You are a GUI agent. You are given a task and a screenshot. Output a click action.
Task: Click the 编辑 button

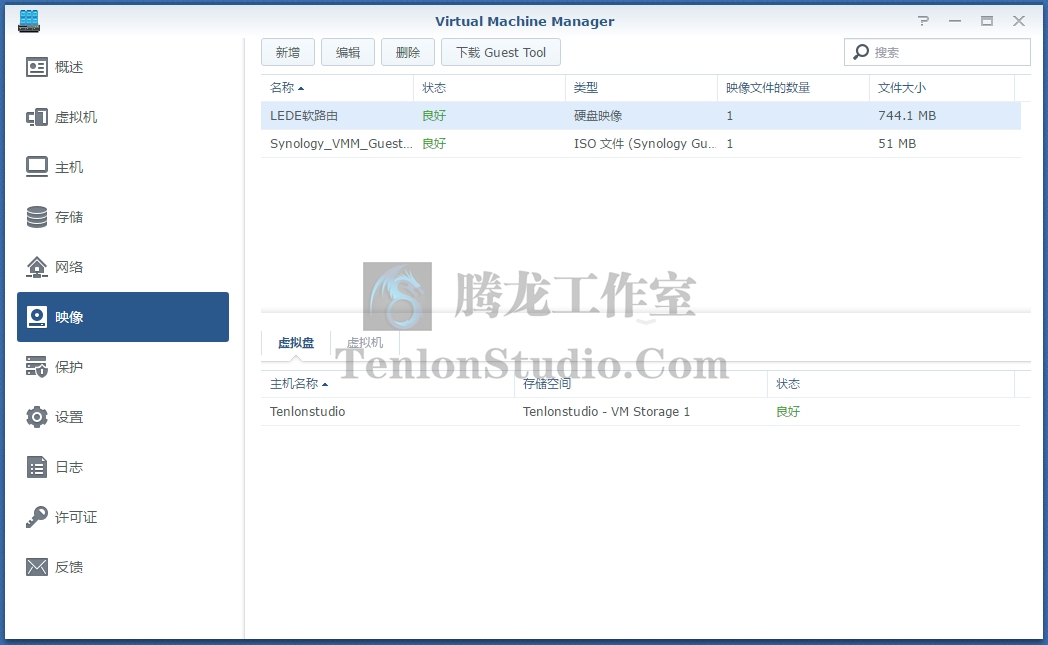click(348, 52)
